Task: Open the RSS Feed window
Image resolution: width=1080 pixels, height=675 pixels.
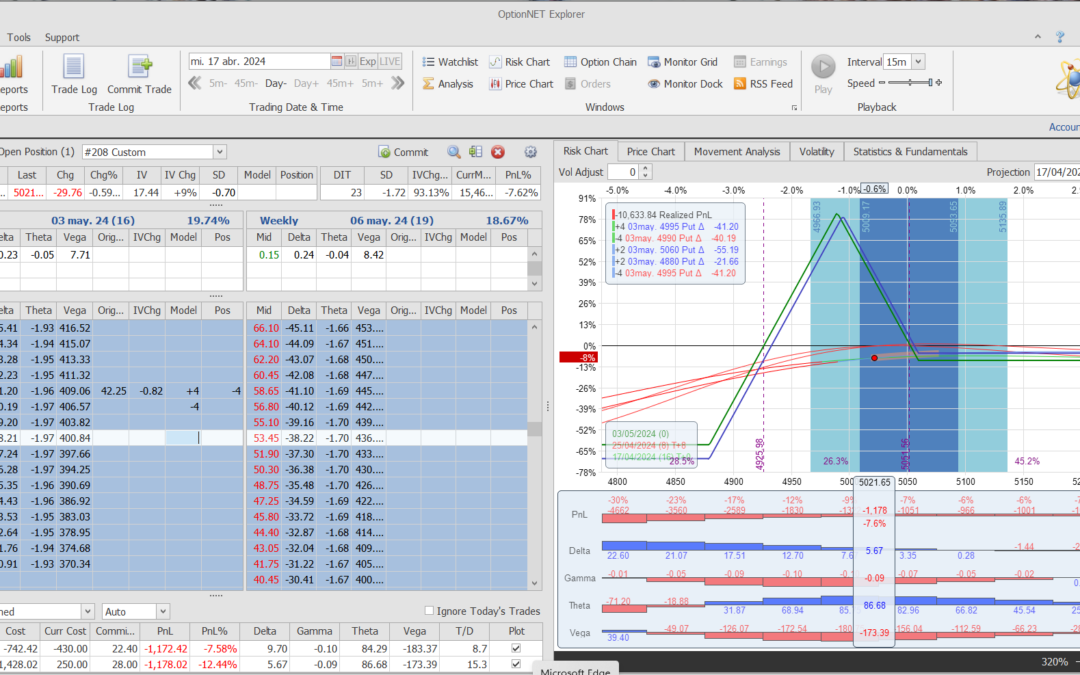Action: [763, 84]
